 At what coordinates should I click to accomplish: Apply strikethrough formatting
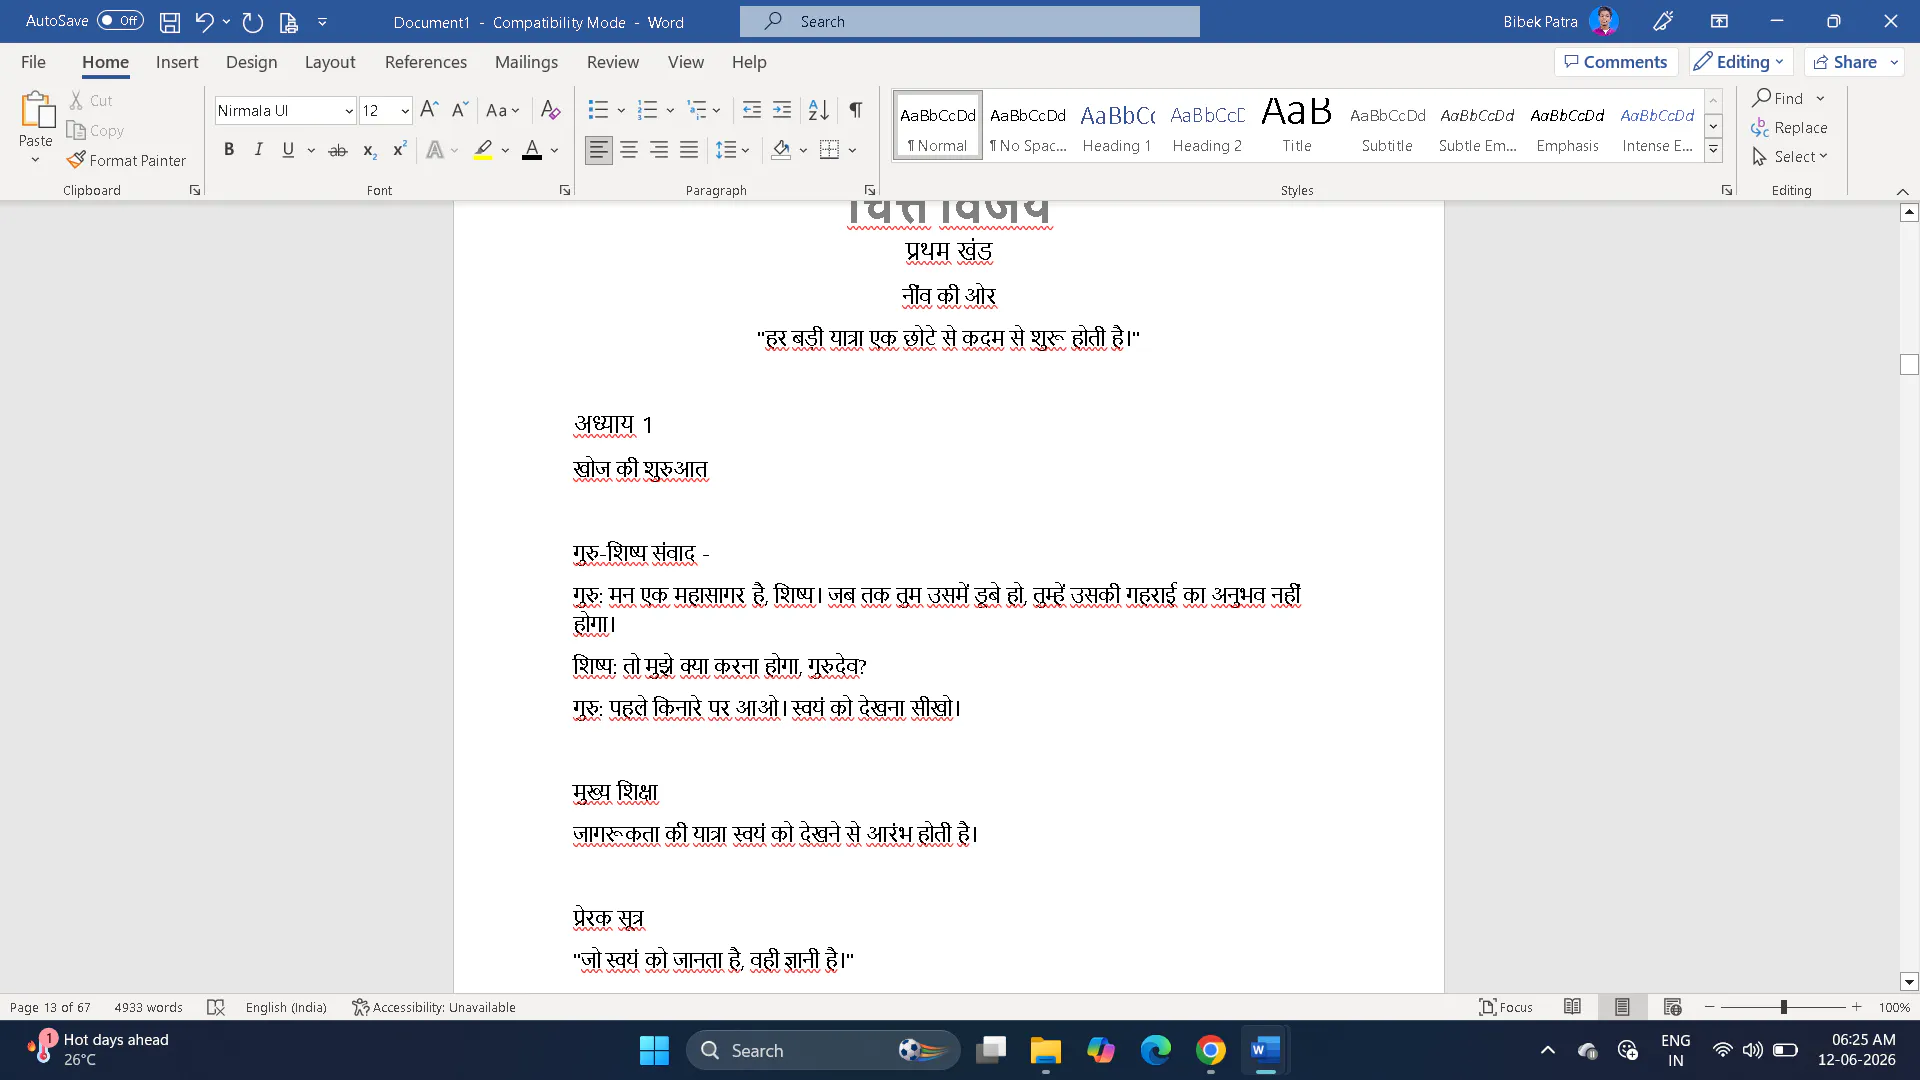click(x=338, y=150)
